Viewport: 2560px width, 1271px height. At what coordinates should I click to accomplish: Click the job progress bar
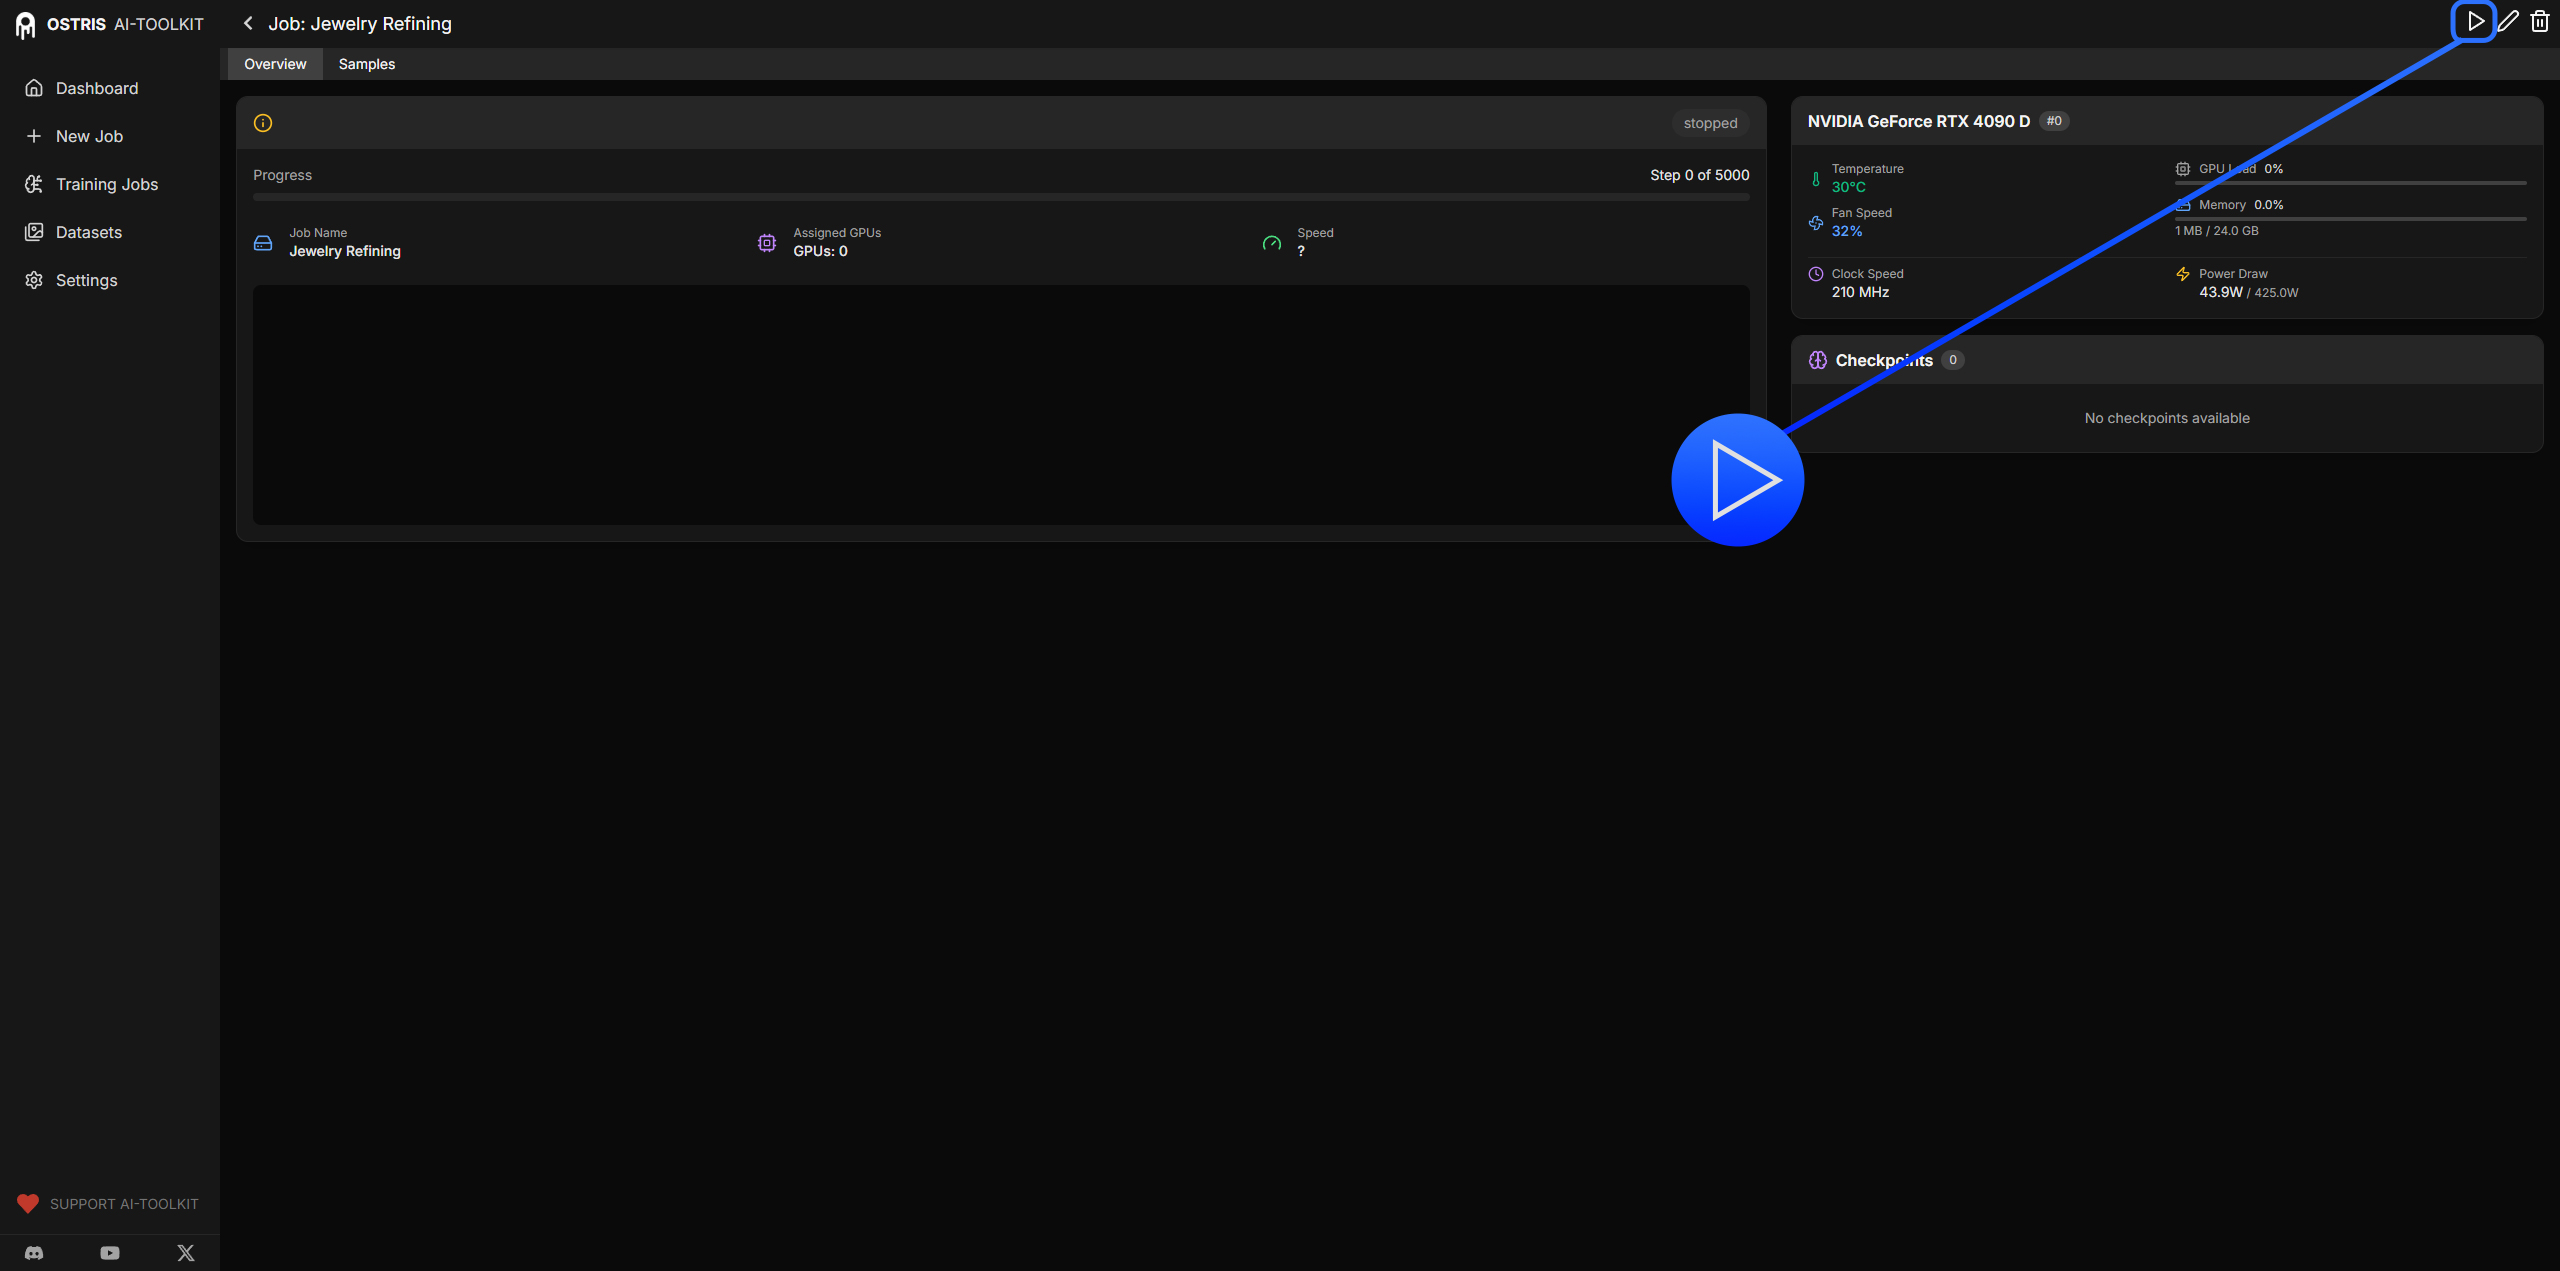(1000, 197)
